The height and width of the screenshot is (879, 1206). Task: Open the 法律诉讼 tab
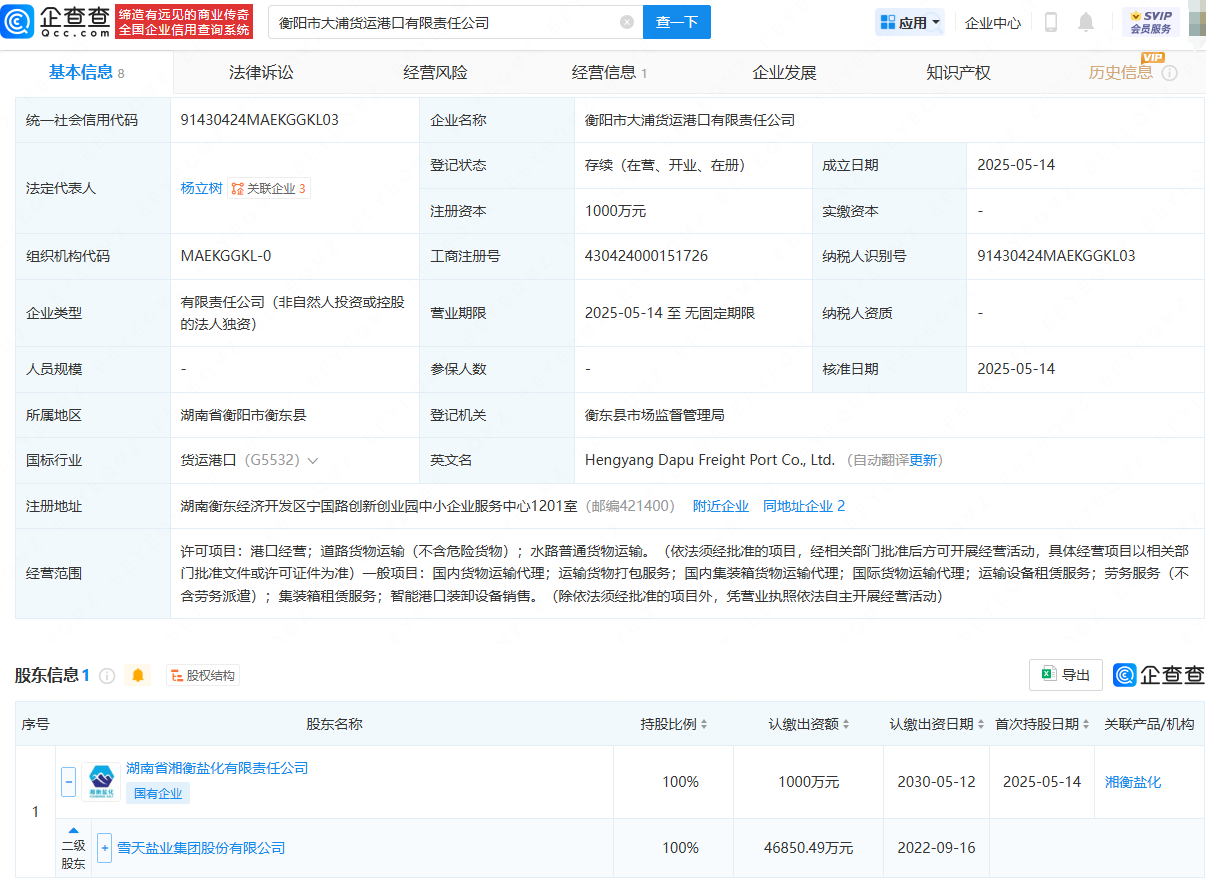(x=261, y=72)
